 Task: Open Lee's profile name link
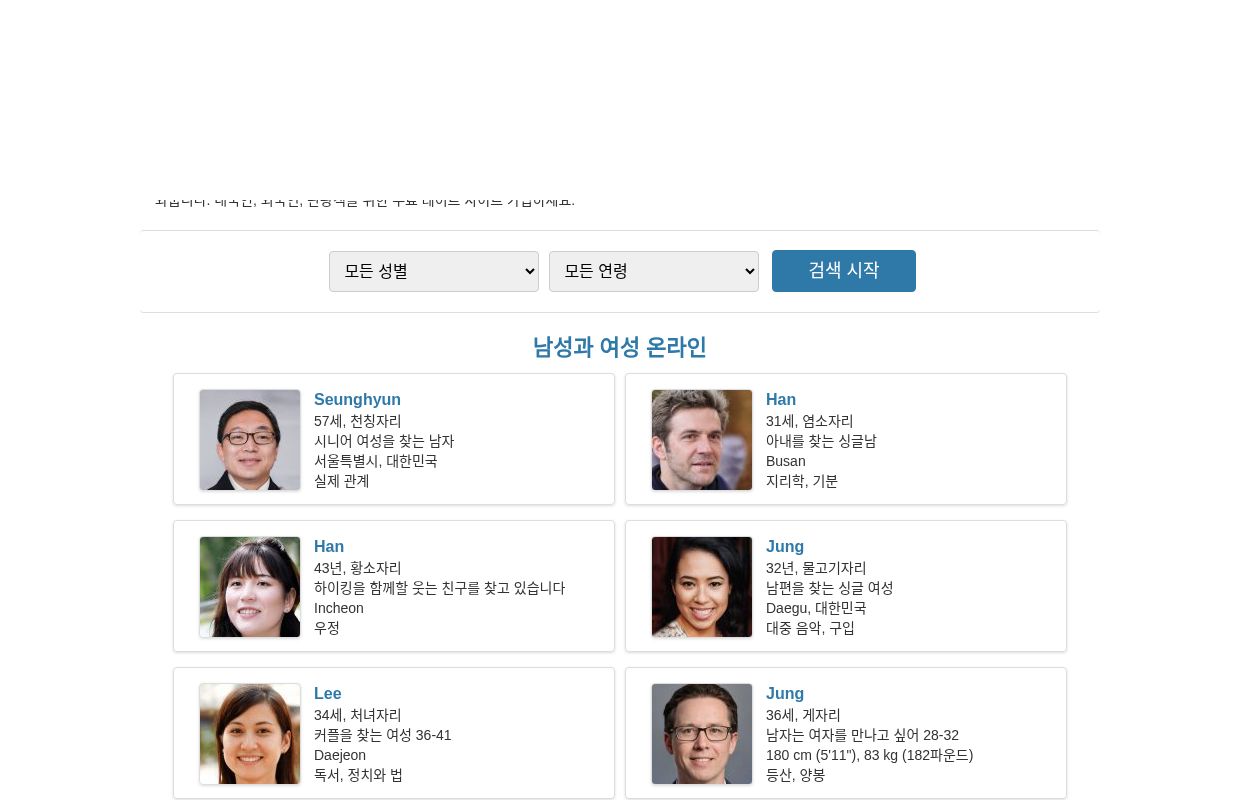[x=328, y=694]
